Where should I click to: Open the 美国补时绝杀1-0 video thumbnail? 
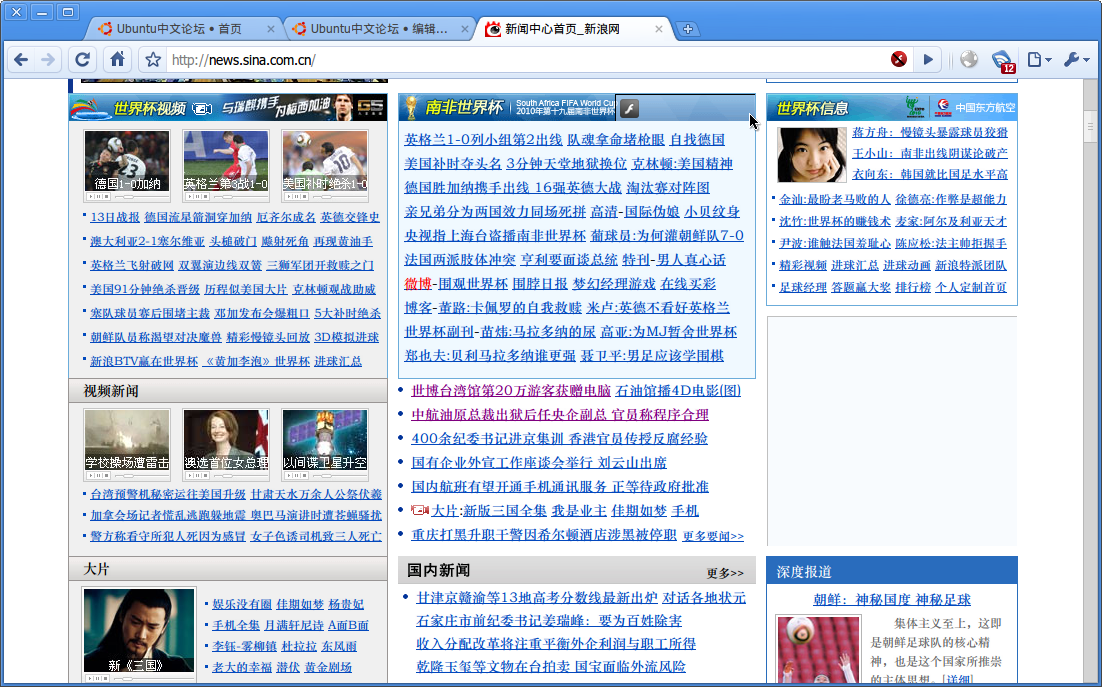[x=325, y=161]
